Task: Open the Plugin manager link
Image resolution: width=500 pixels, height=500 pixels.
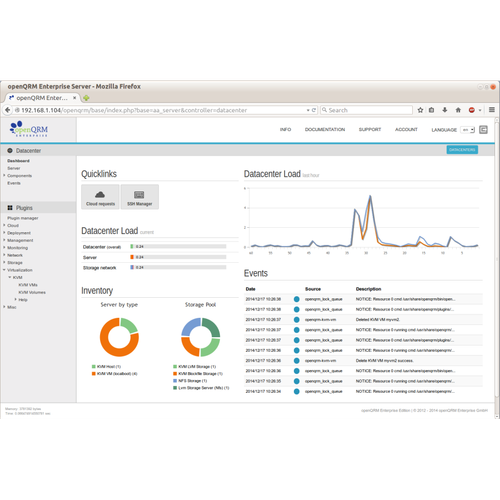Action: (x=23, y=218)
